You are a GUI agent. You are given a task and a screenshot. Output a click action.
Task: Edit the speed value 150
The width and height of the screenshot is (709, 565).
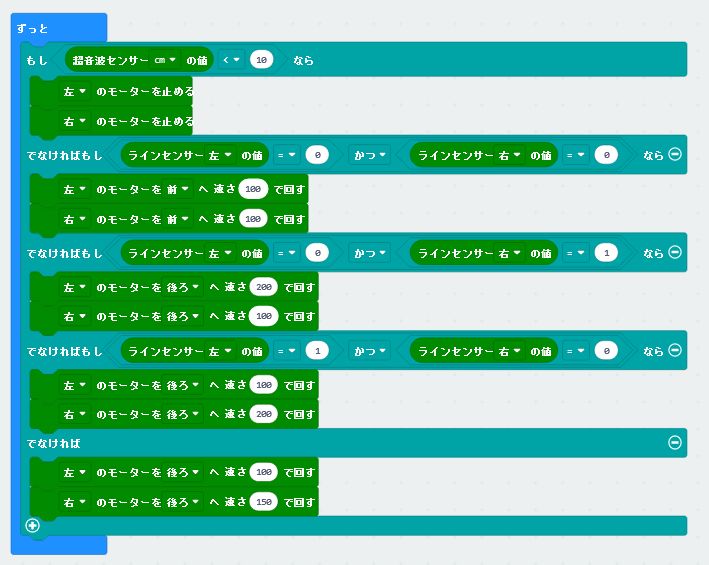click(x=264, y=502)
